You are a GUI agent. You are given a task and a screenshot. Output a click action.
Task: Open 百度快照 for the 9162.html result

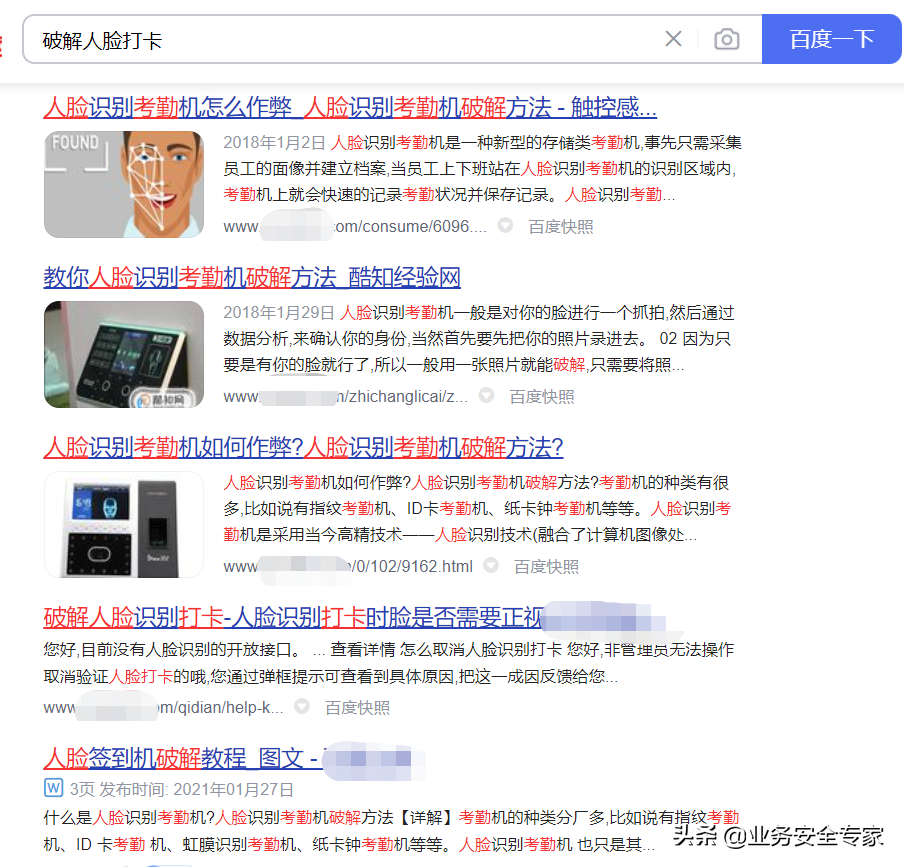point(547,567)
